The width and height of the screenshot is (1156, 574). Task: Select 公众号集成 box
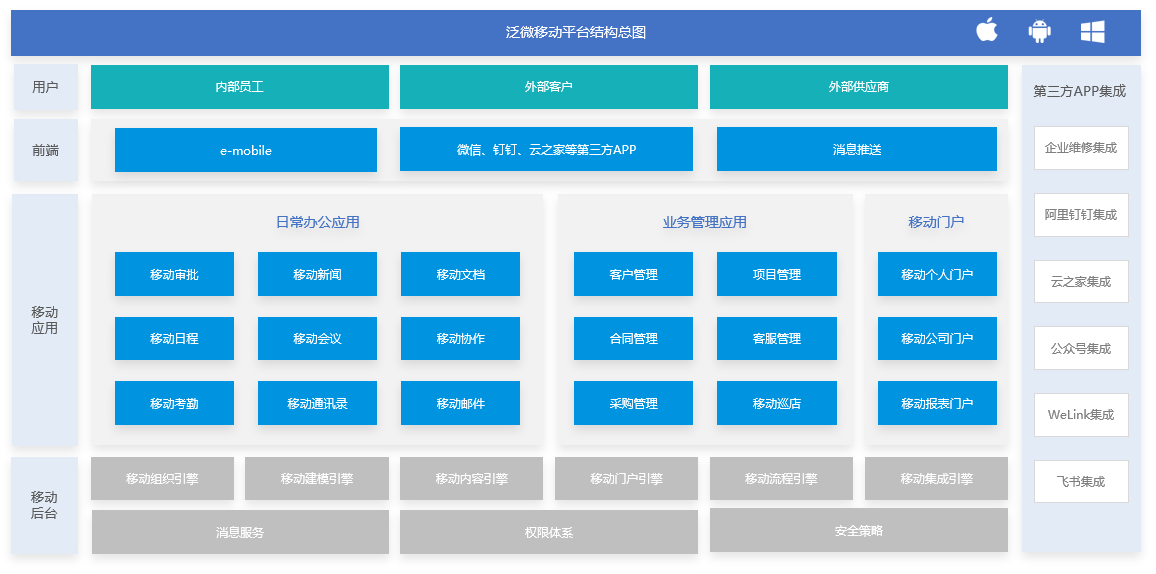click(1081, 349)
